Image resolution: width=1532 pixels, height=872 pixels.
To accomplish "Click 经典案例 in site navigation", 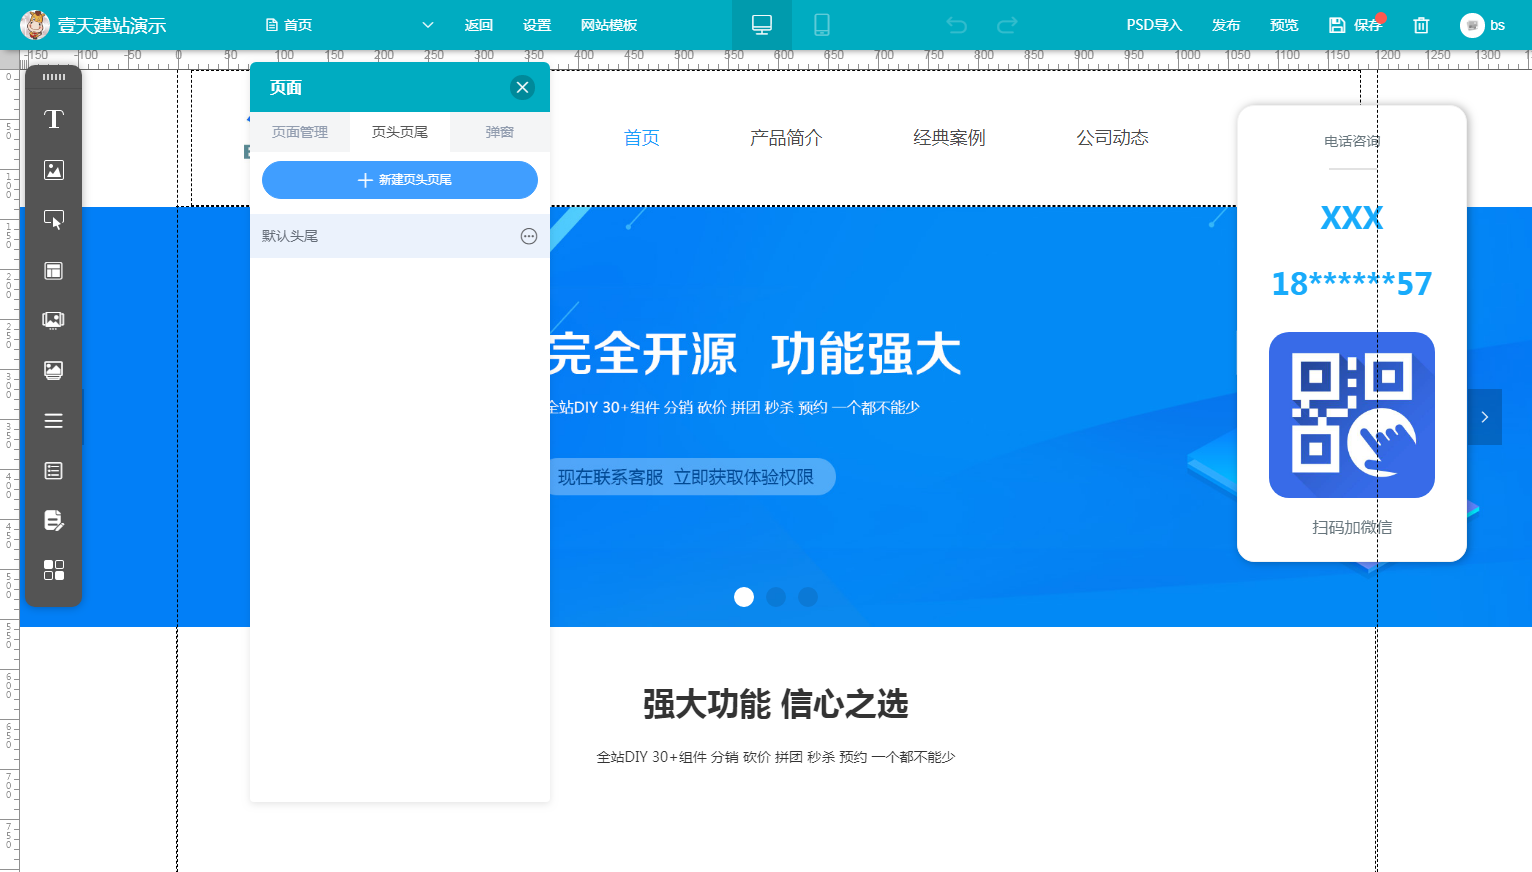I will pyautogui.click(x=949, y=138).
